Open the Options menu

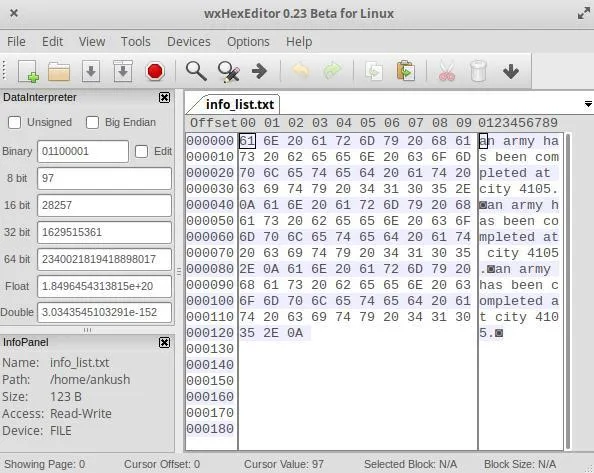click(x=248, y=41)
